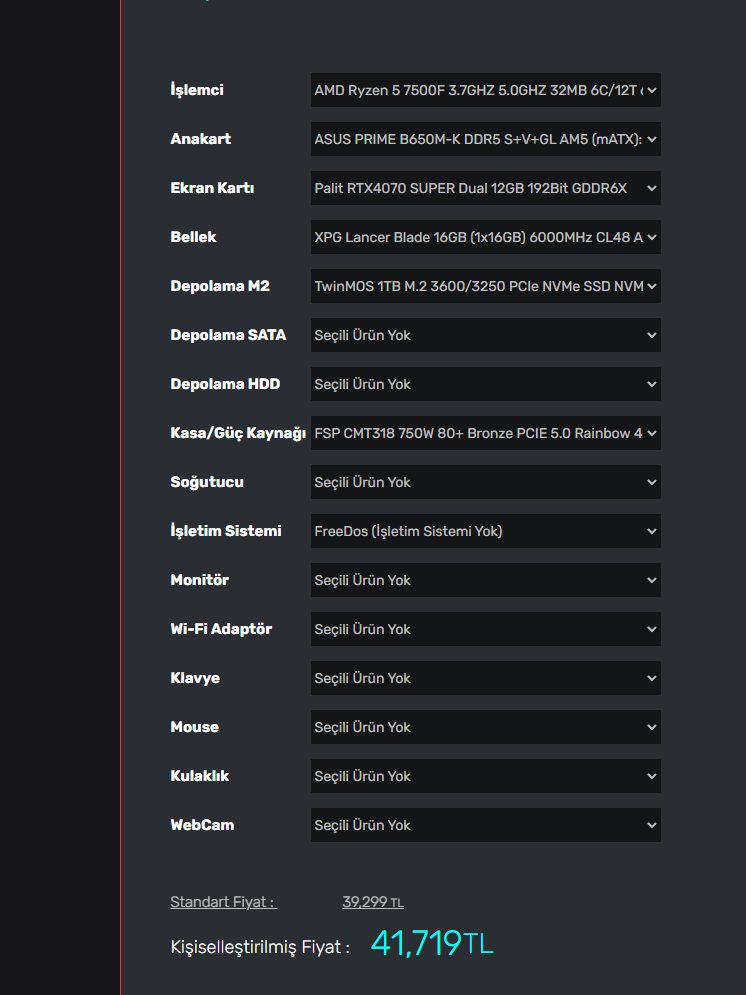746x995 pixels.
Task: Click the Kişiselleştirilmiş Fiyat label
Action: (x=260, y=947)
